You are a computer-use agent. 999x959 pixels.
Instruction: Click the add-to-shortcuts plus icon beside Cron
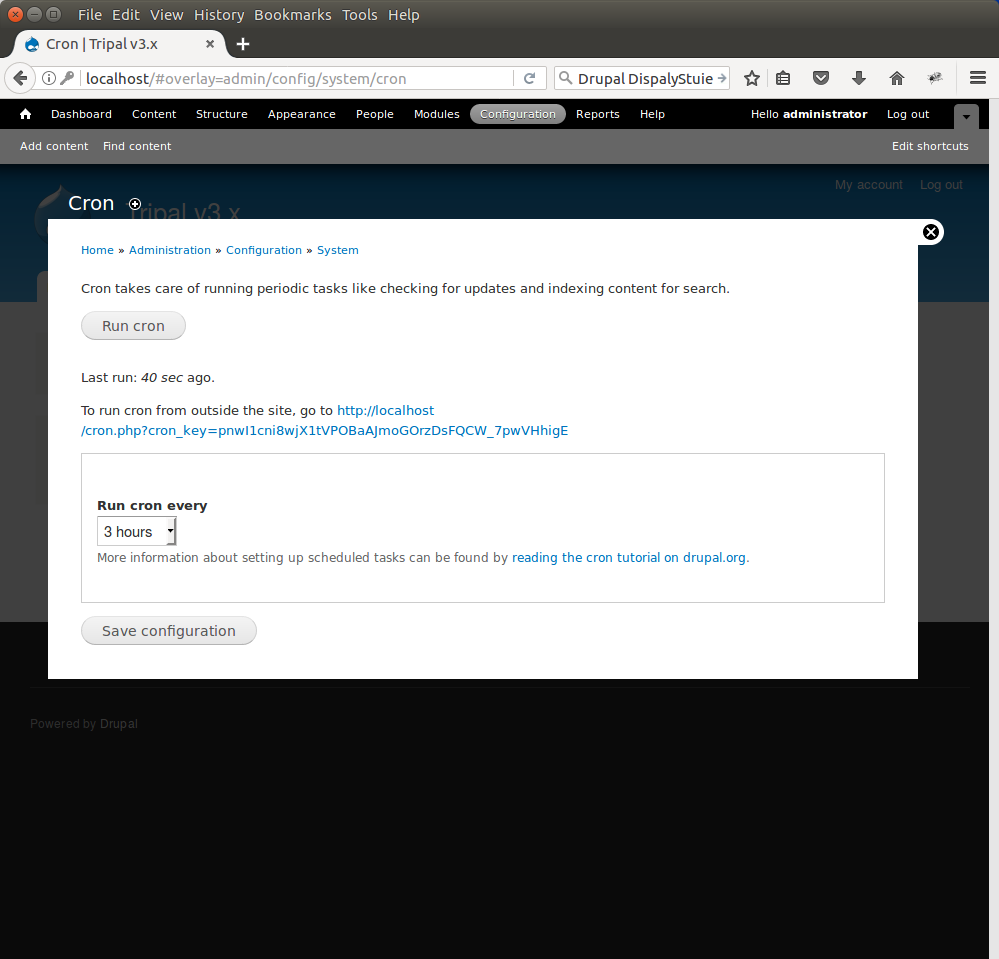click(135, 204)
